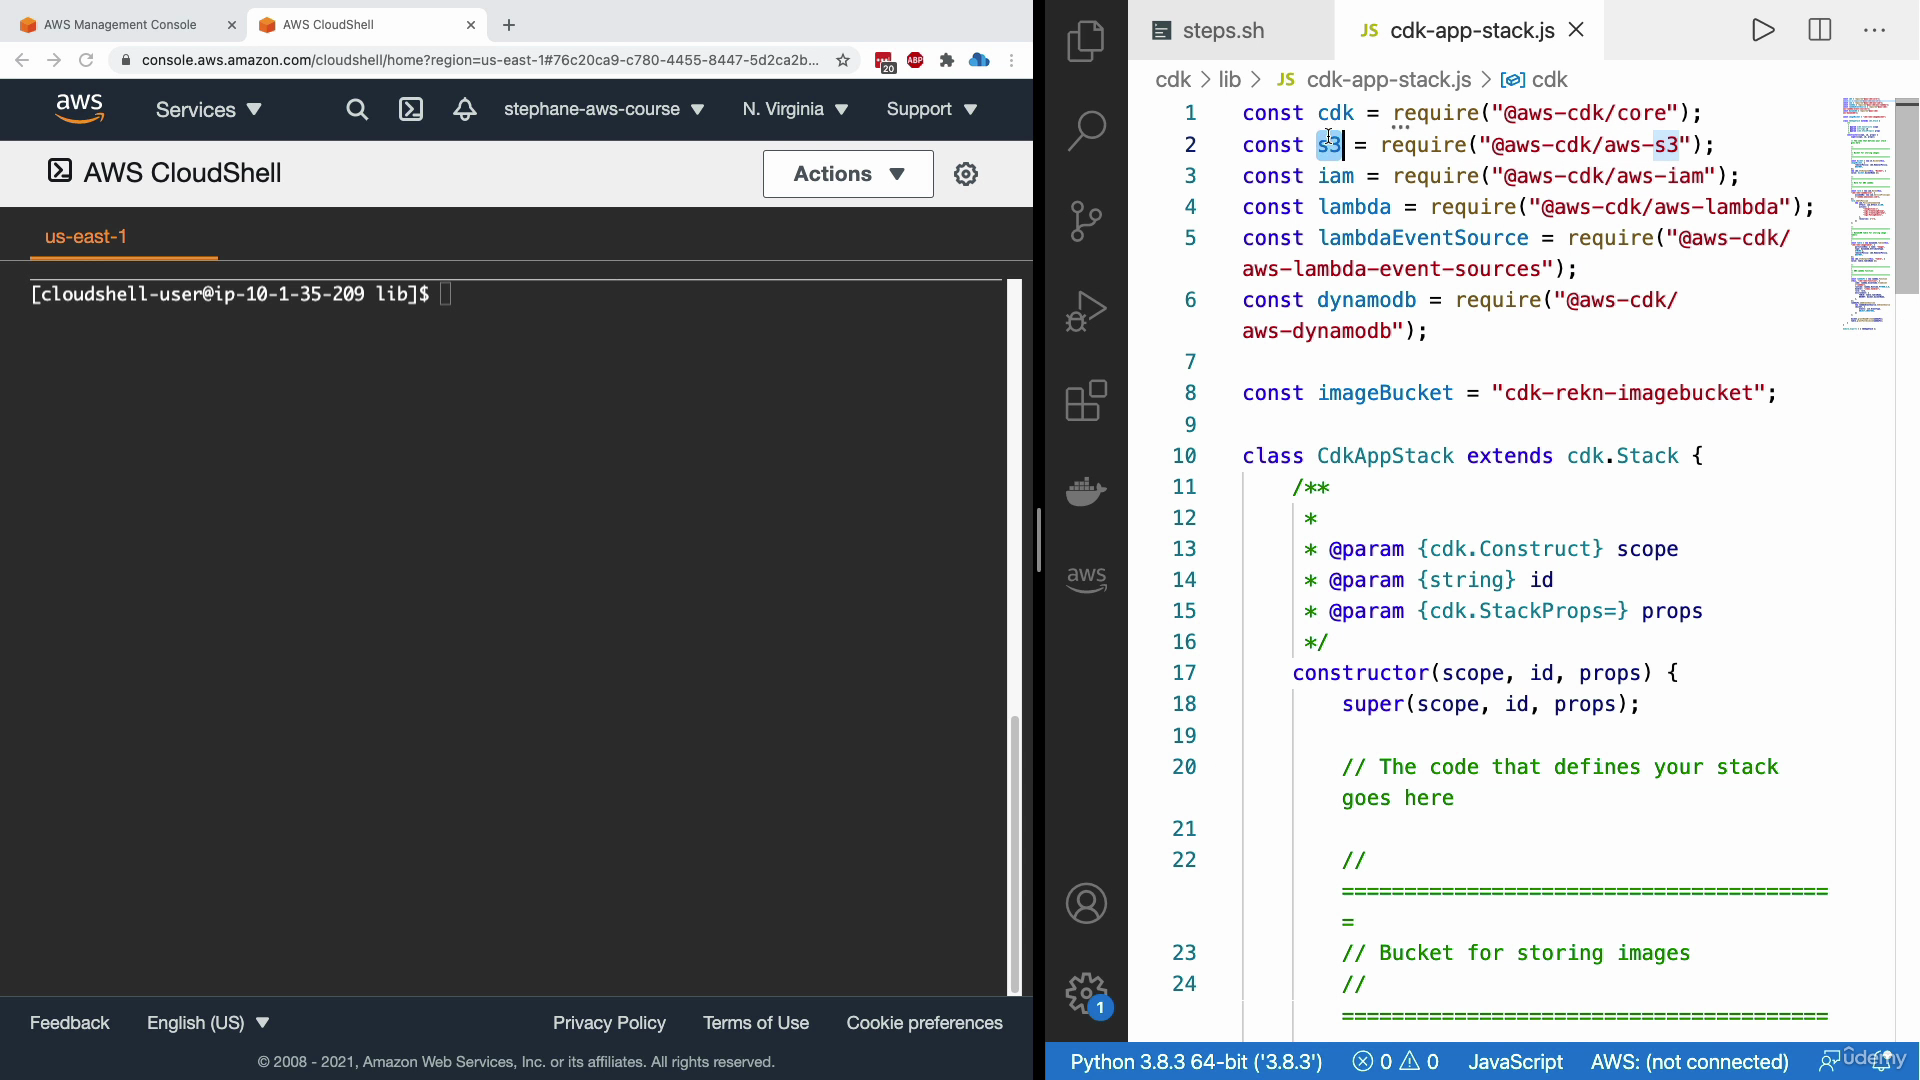Open VS Code Manage gear icon
The image size is (1920, 1080).
tap(1086, 993)
